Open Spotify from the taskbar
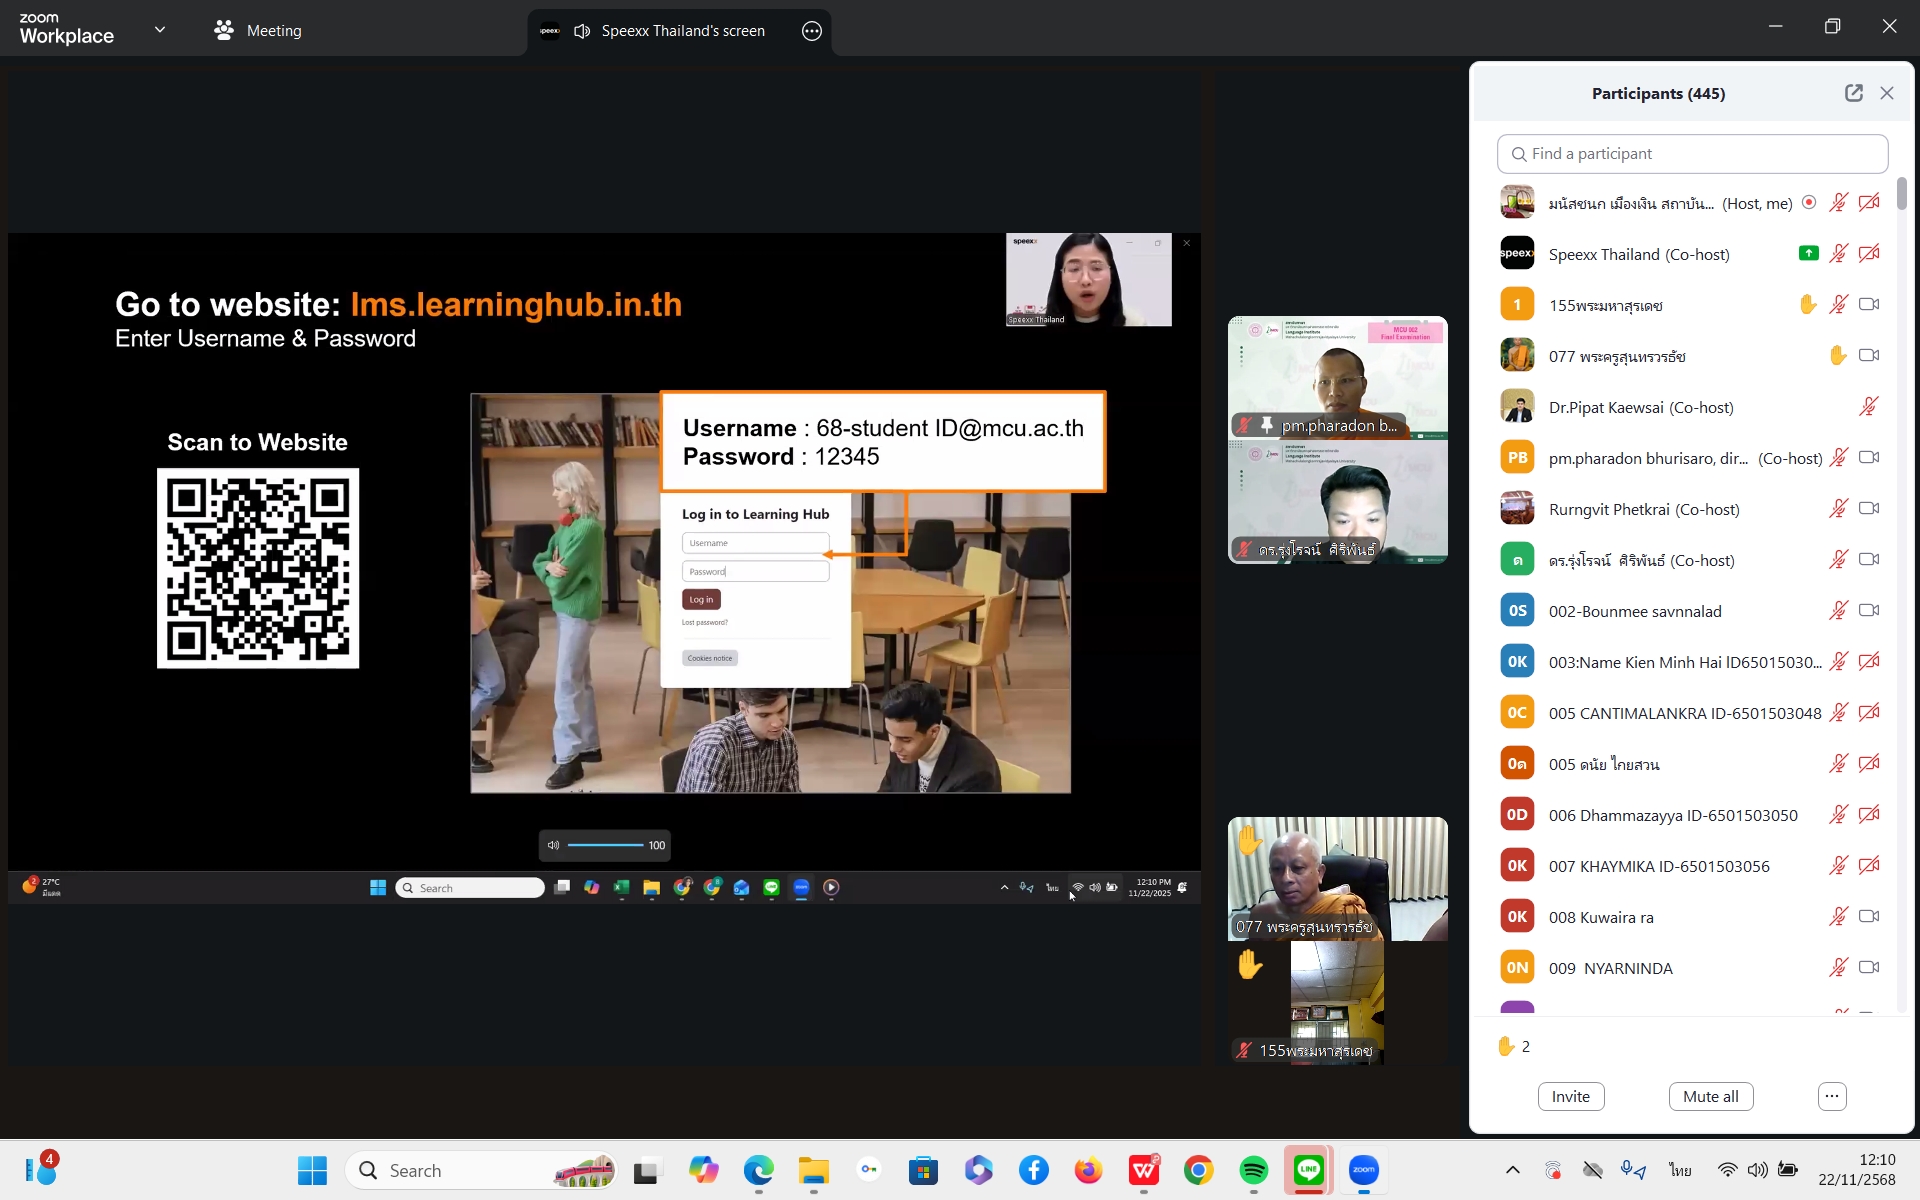 point(1254,1170)
